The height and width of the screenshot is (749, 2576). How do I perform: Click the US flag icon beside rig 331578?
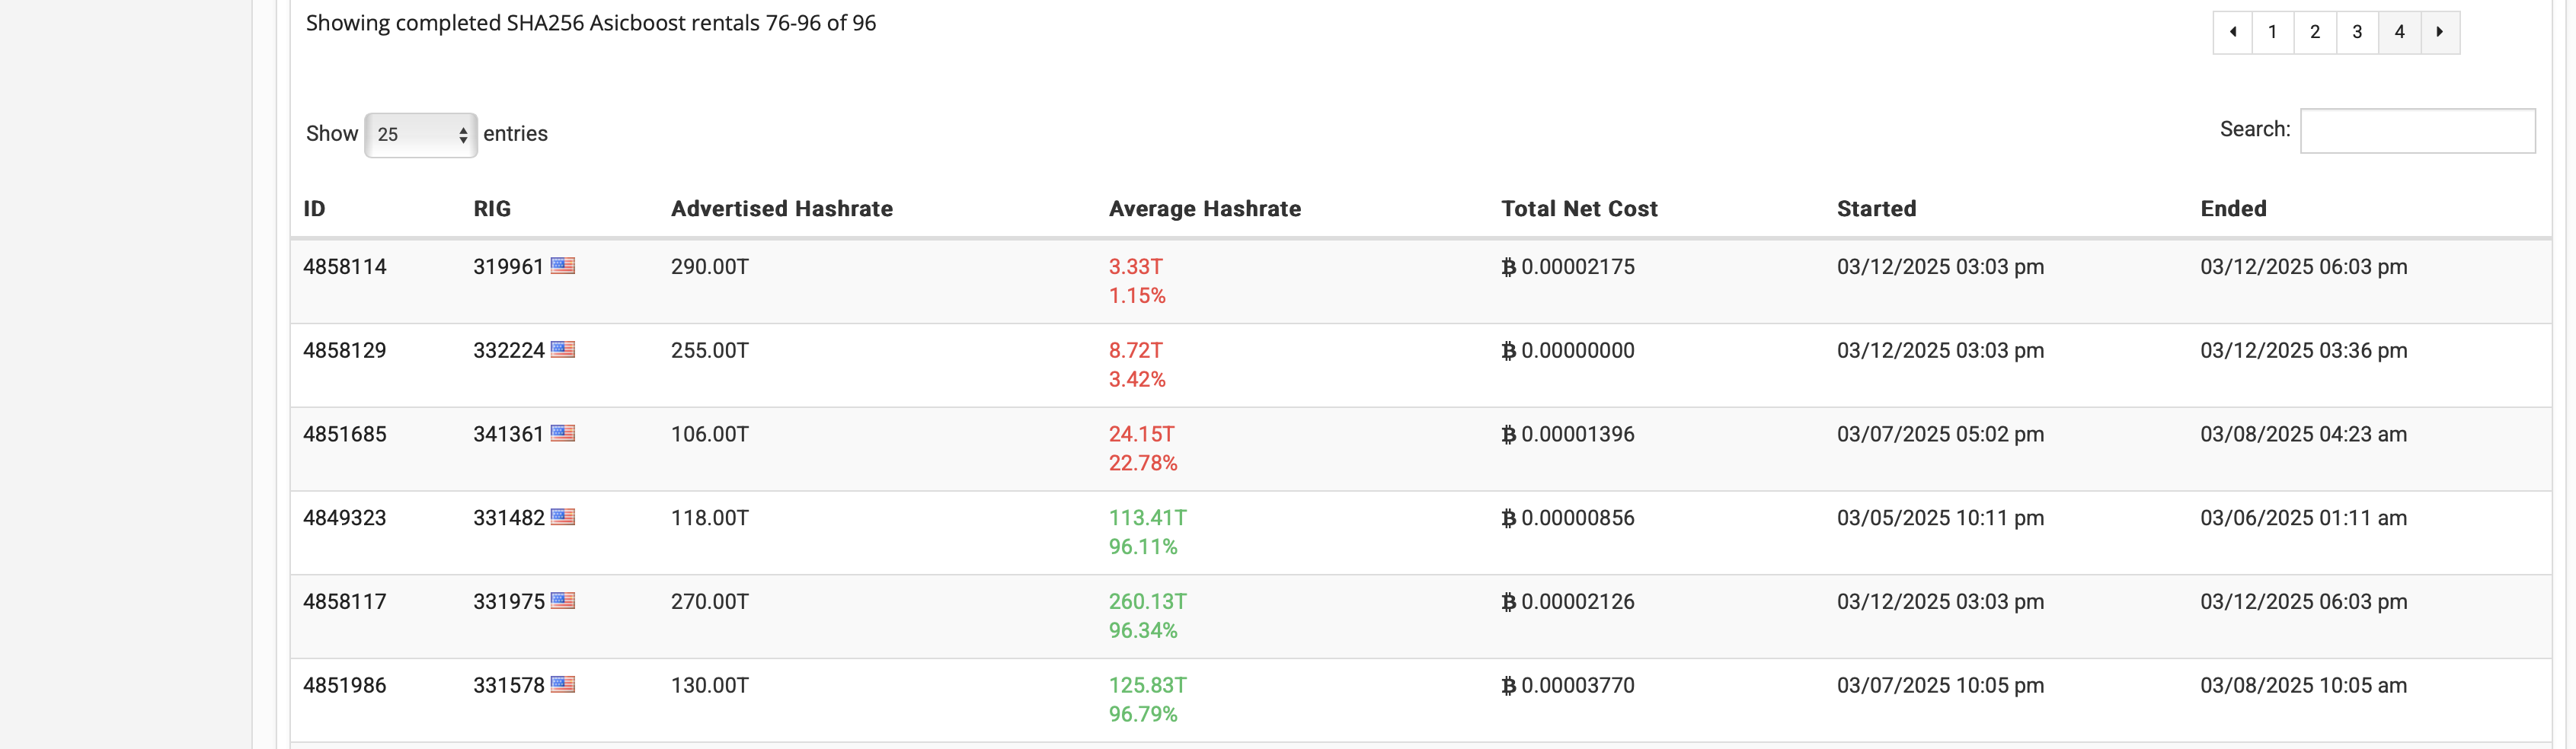tap(563, 685)
